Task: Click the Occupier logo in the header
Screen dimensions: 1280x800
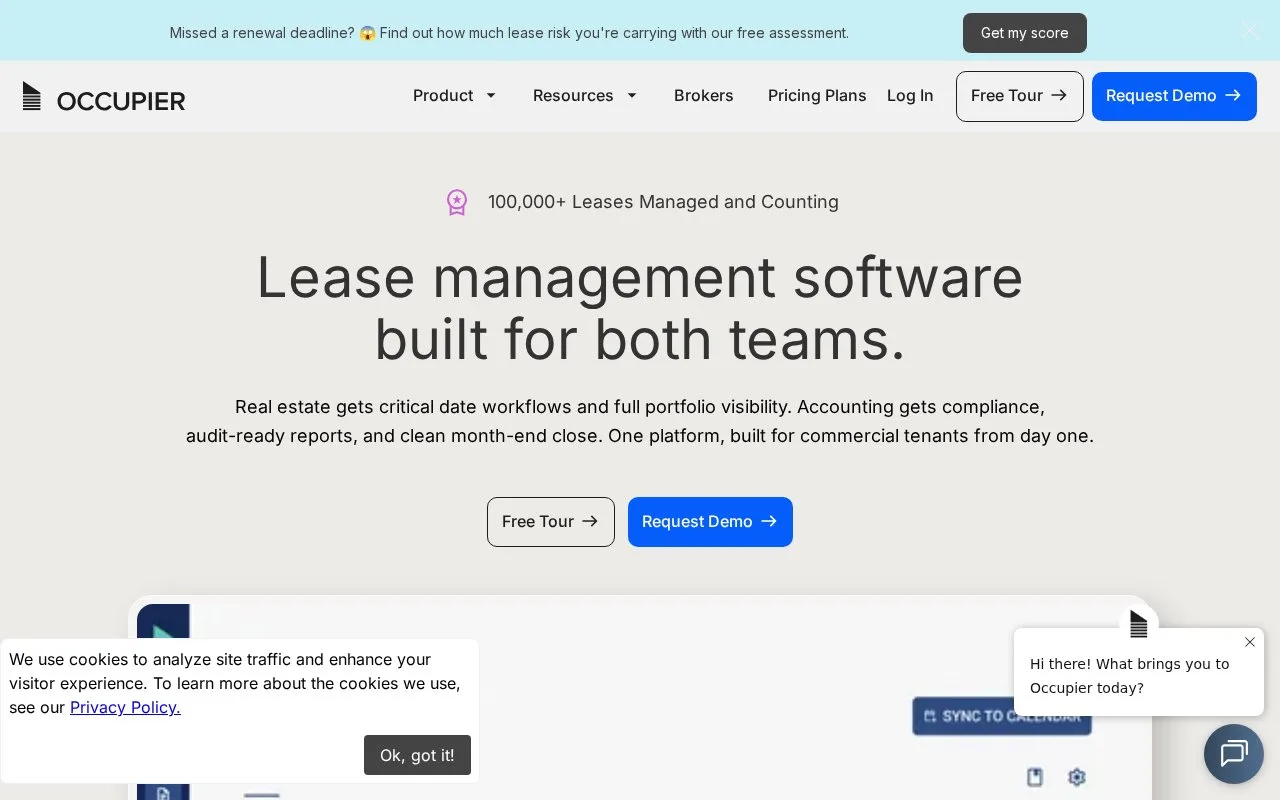Action: click(x=104, y=97)
